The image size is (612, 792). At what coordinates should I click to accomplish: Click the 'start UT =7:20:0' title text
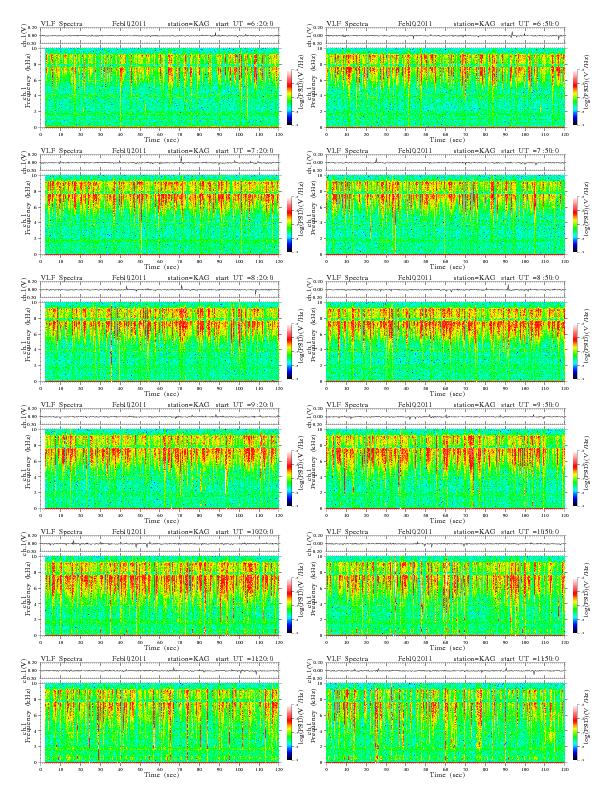244,151
